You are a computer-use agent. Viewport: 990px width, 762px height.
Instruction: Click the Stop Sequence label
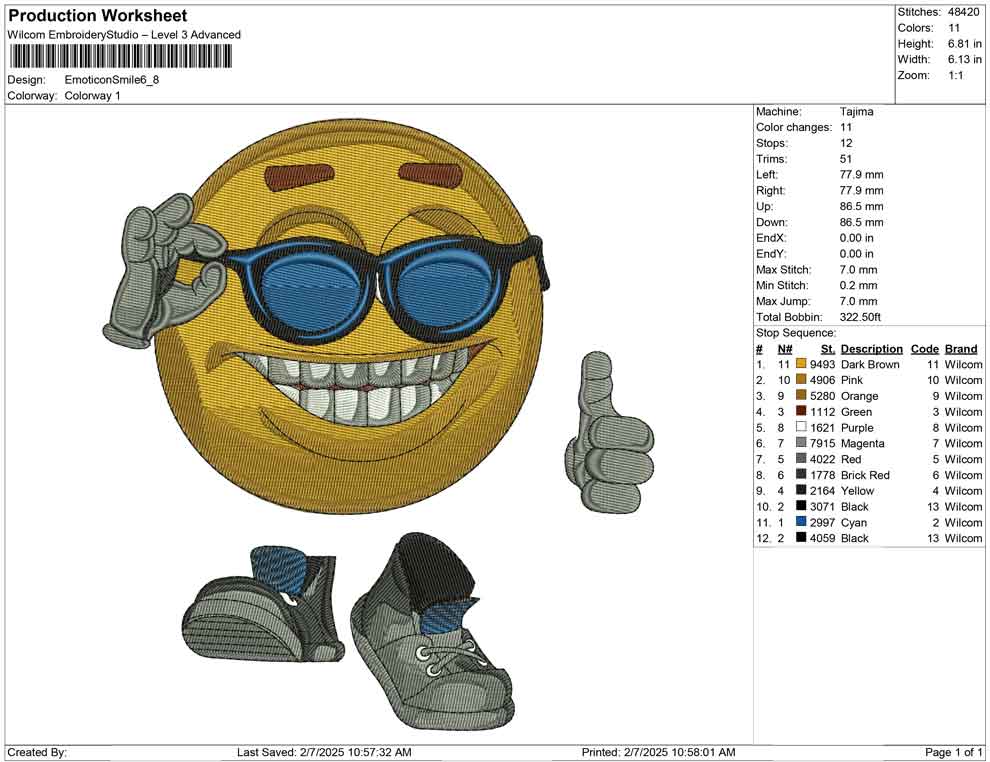[796, 333]
